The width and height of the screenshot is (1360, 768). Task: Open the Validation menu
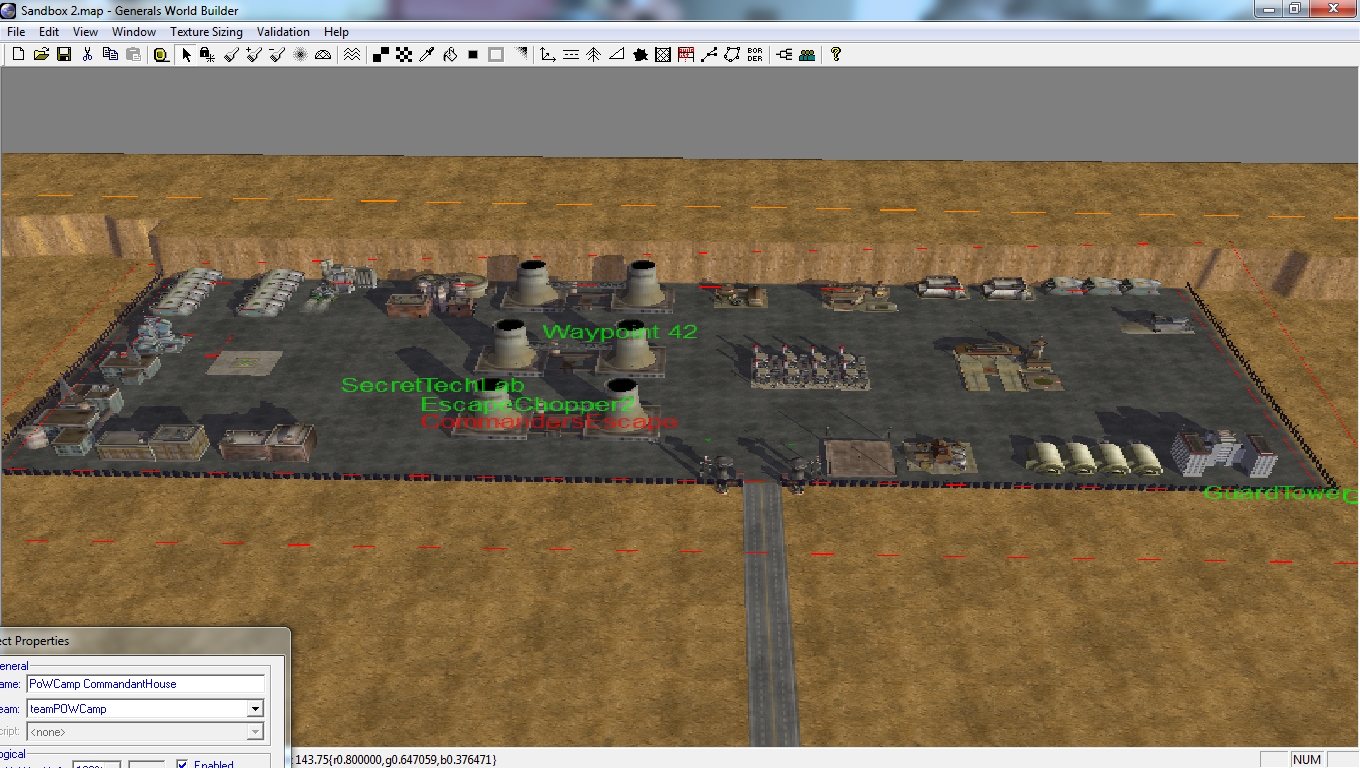pos(283,32)
